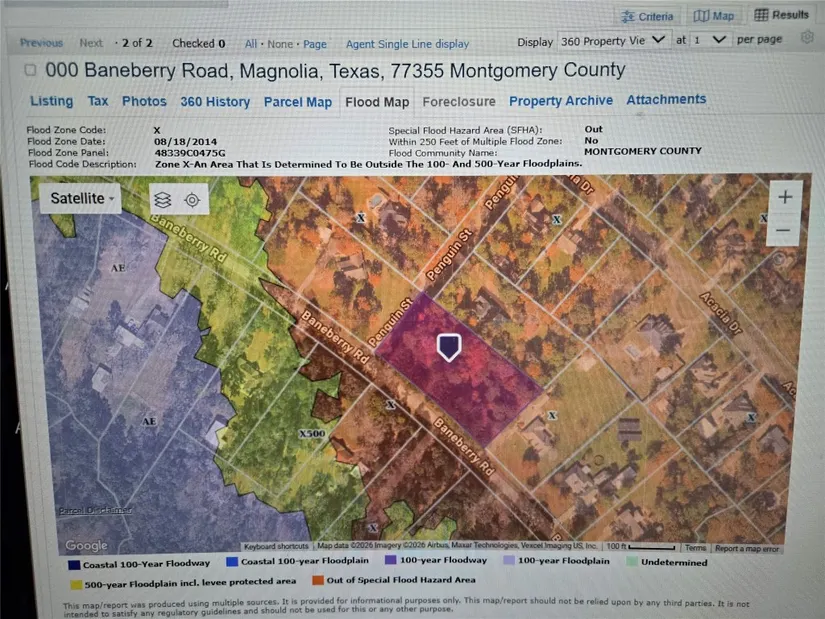Switch to the 360 History tab
Screen dimensions: 825x619
(215, 102)
